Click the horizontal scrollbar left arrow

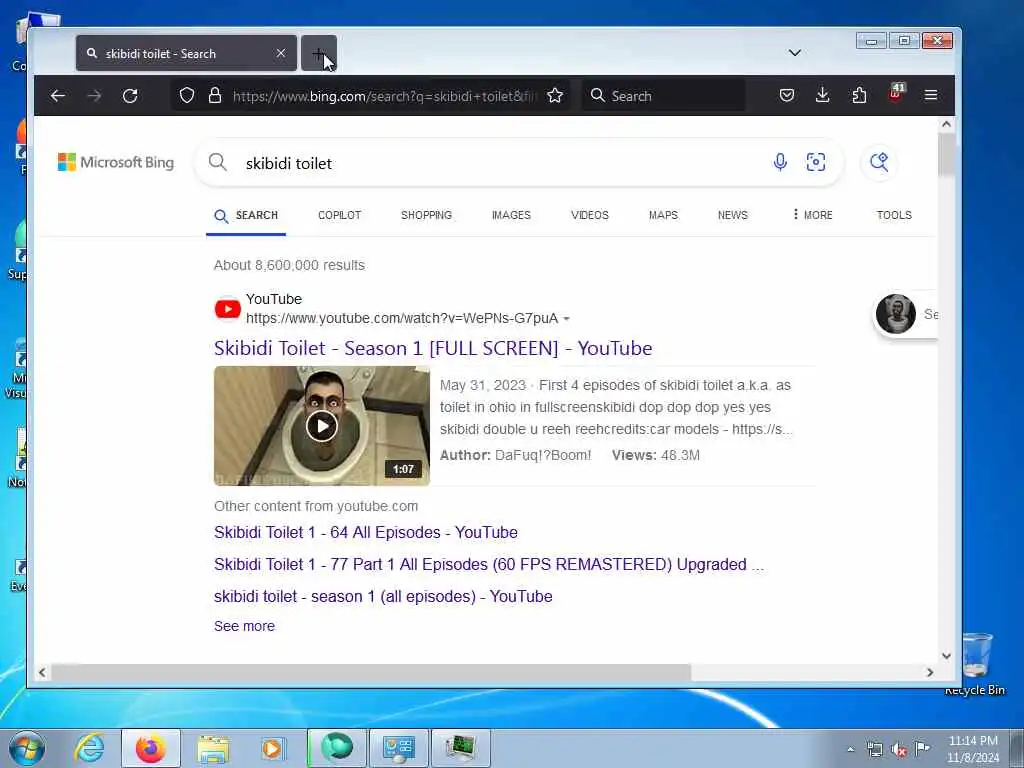pyautogui.click(x=42, y=672)
